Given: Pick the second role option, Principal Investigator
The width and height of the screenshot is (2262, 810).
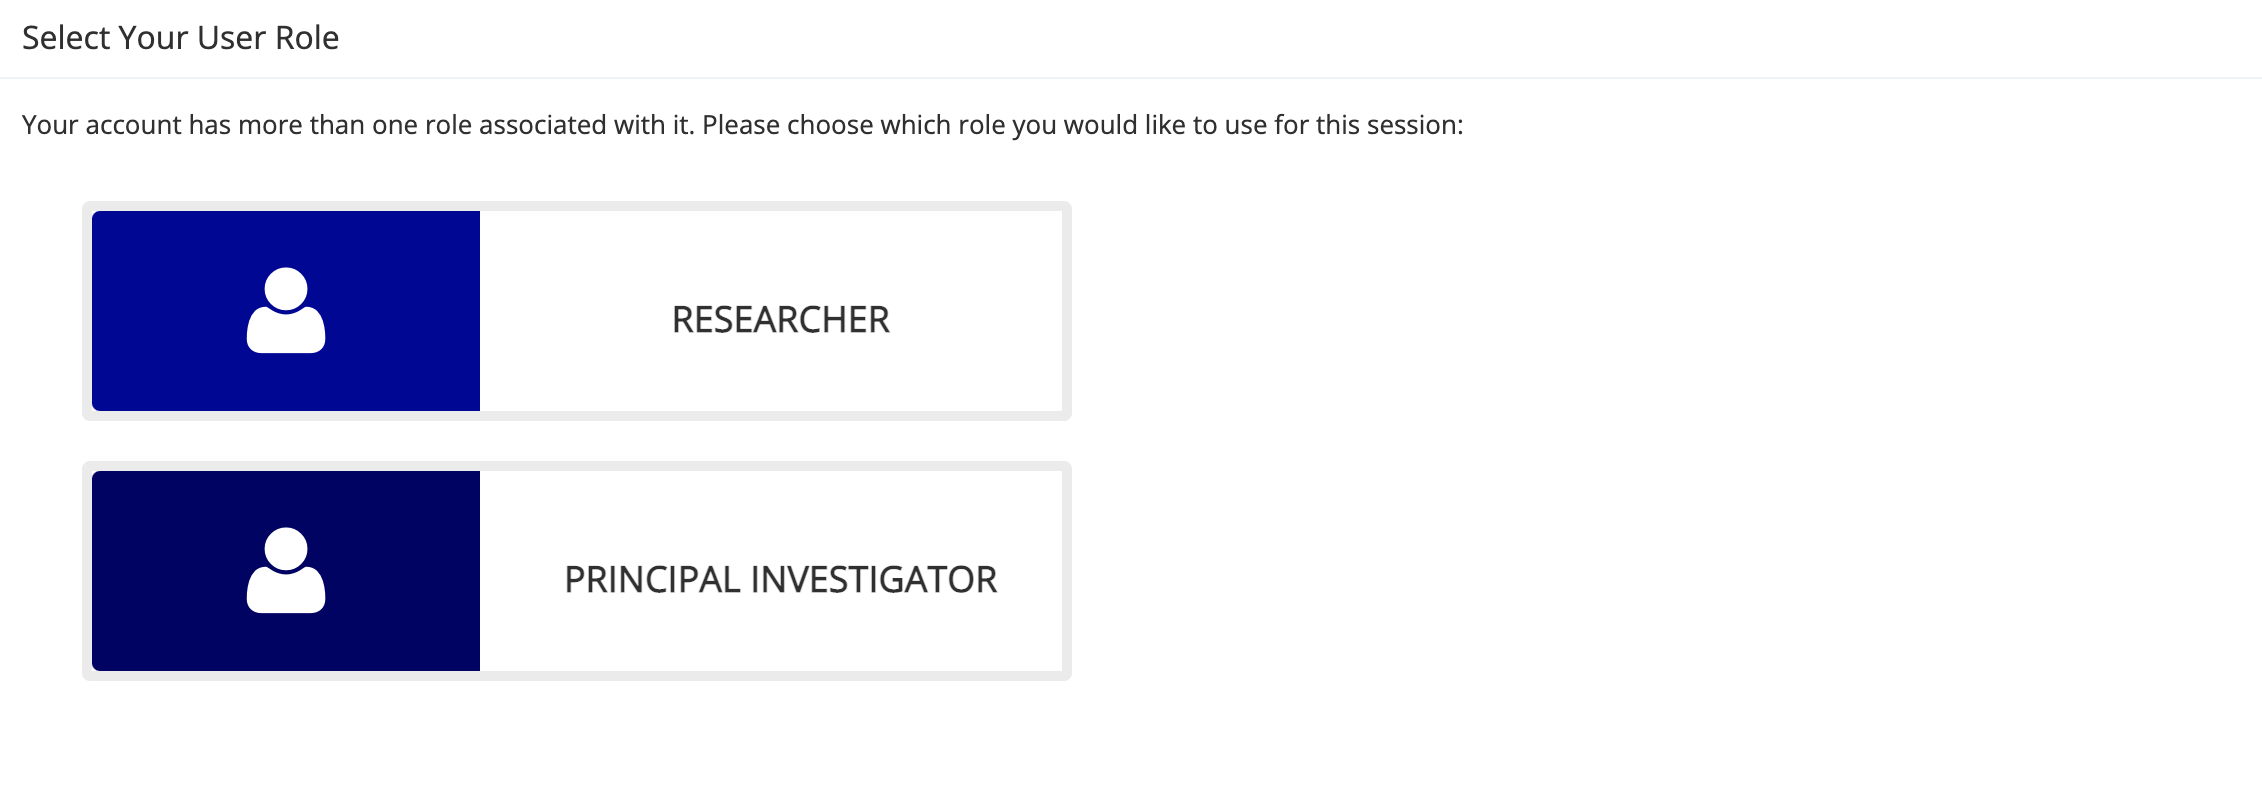Looking at the screenshot, I should (x=577, y=571).
